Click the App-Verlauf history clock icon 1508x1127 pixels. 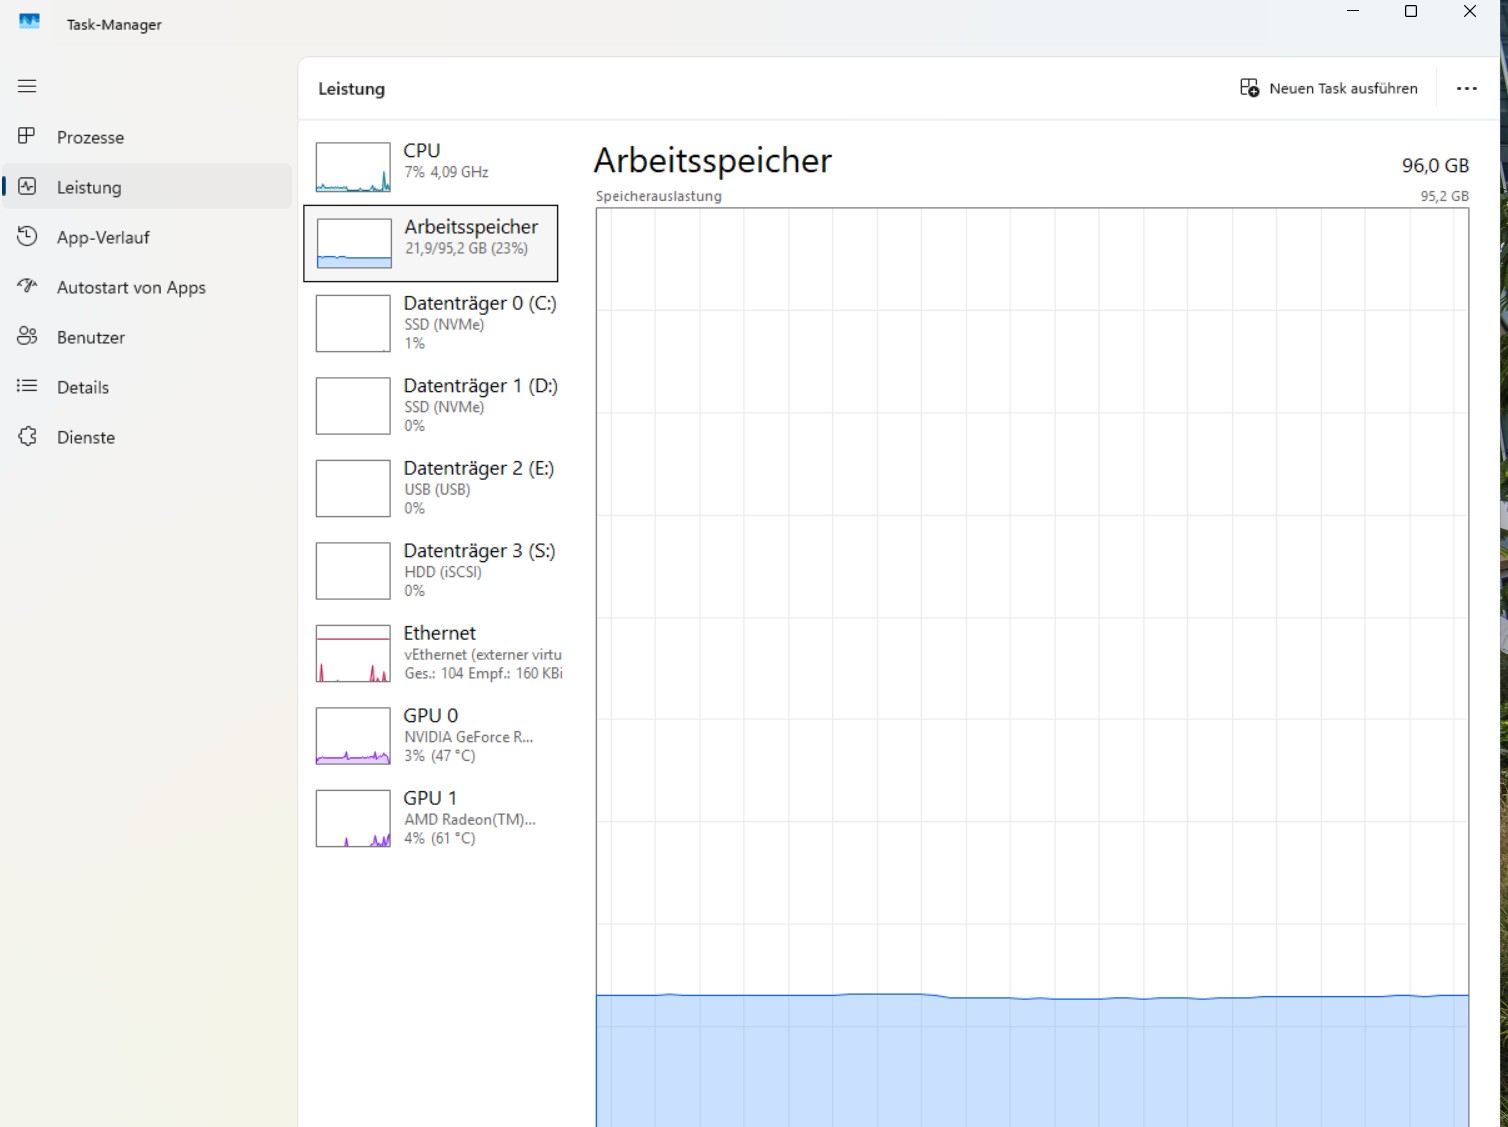[x=27, y=237]
